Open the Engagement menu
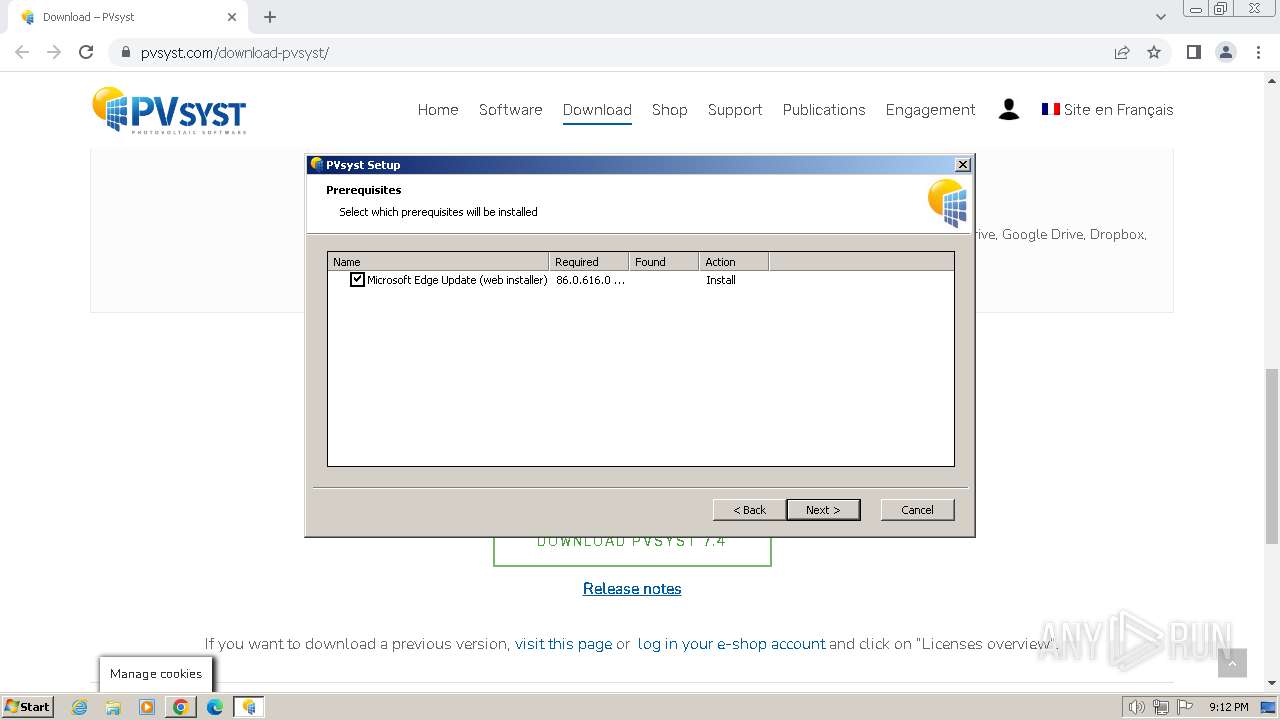Image resolution: width=1280 pixels, height=720 pixels. click(930, 110)
